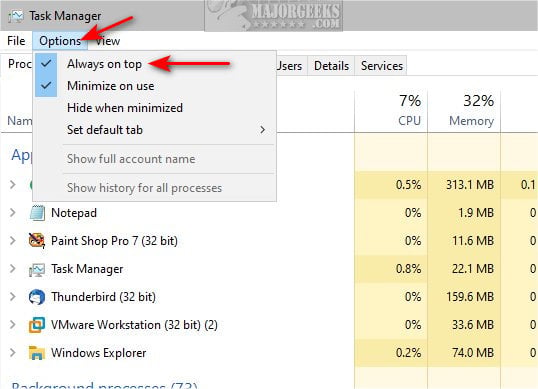The width and height of the screenshot is (538, 389).
Task: Click the VMware Workstation icon
Action: tap(37, 325)
